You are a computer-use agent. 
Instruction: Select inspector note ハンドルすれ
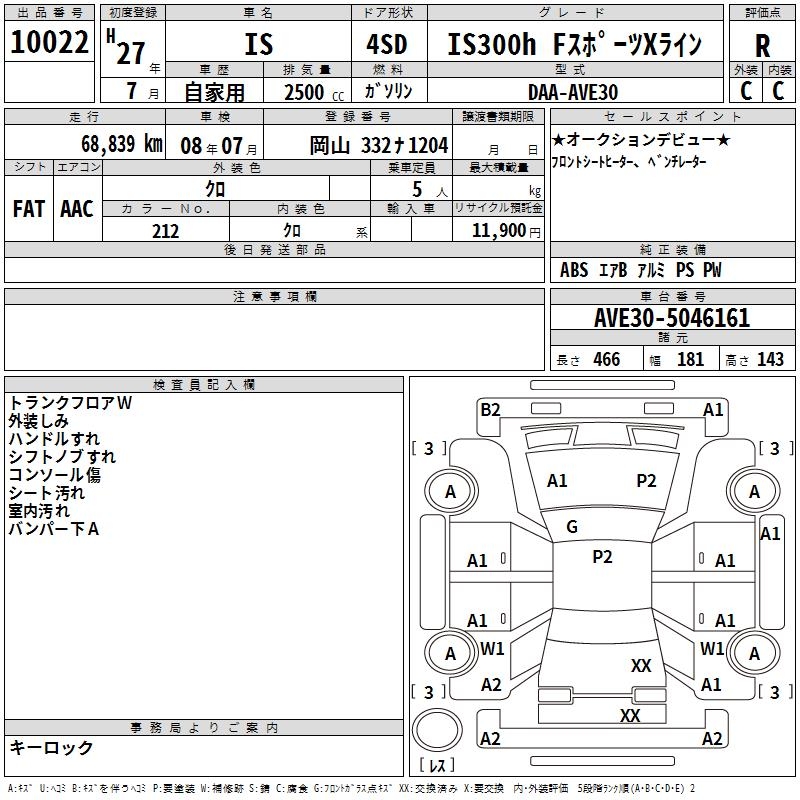point(54,439)
